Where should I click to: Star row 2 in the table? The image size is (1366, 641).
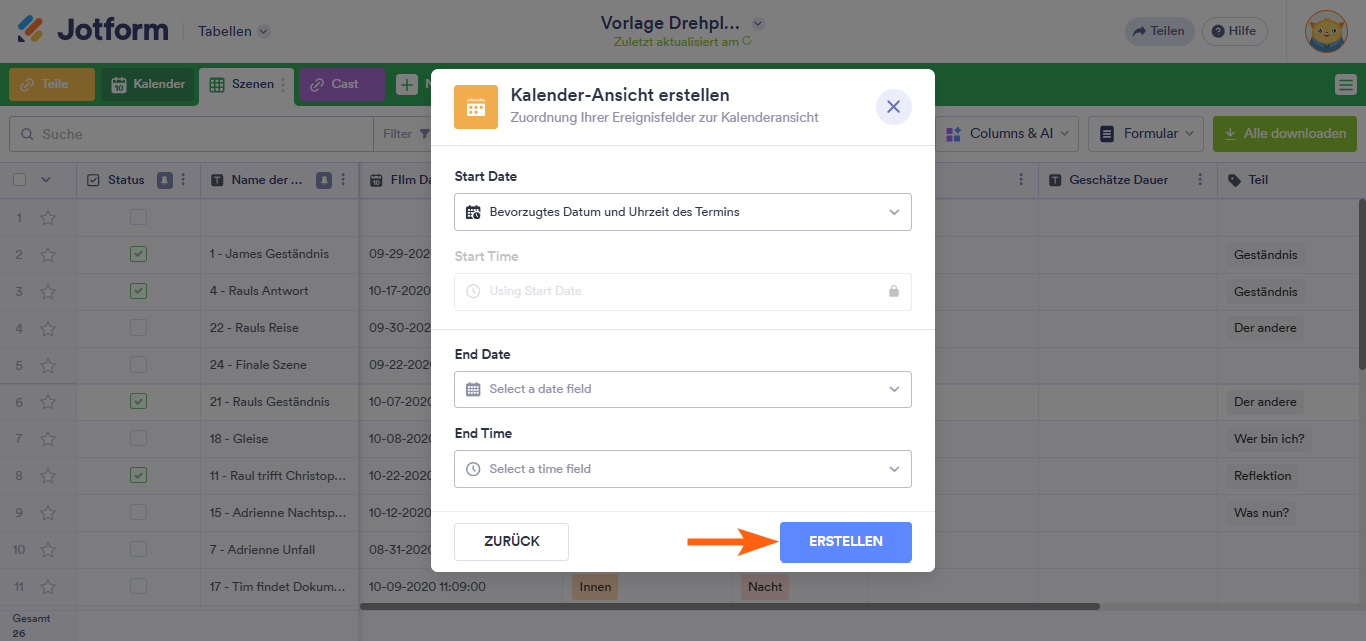[x=48, y=254]
